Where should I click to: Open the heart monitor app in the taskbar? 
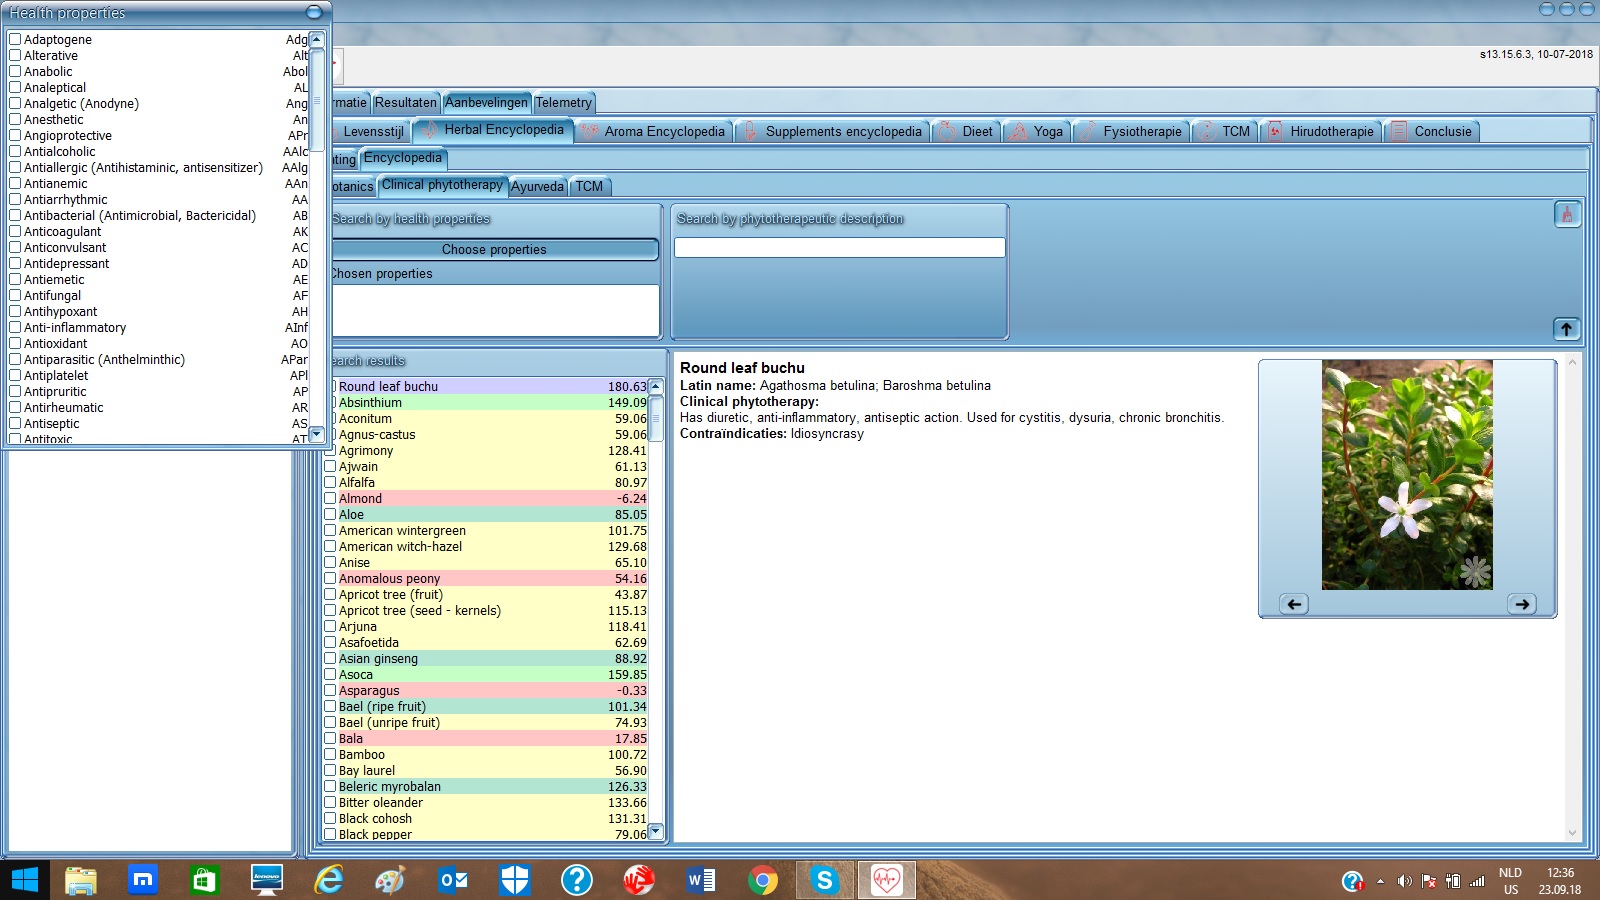[x=886, y=880]
